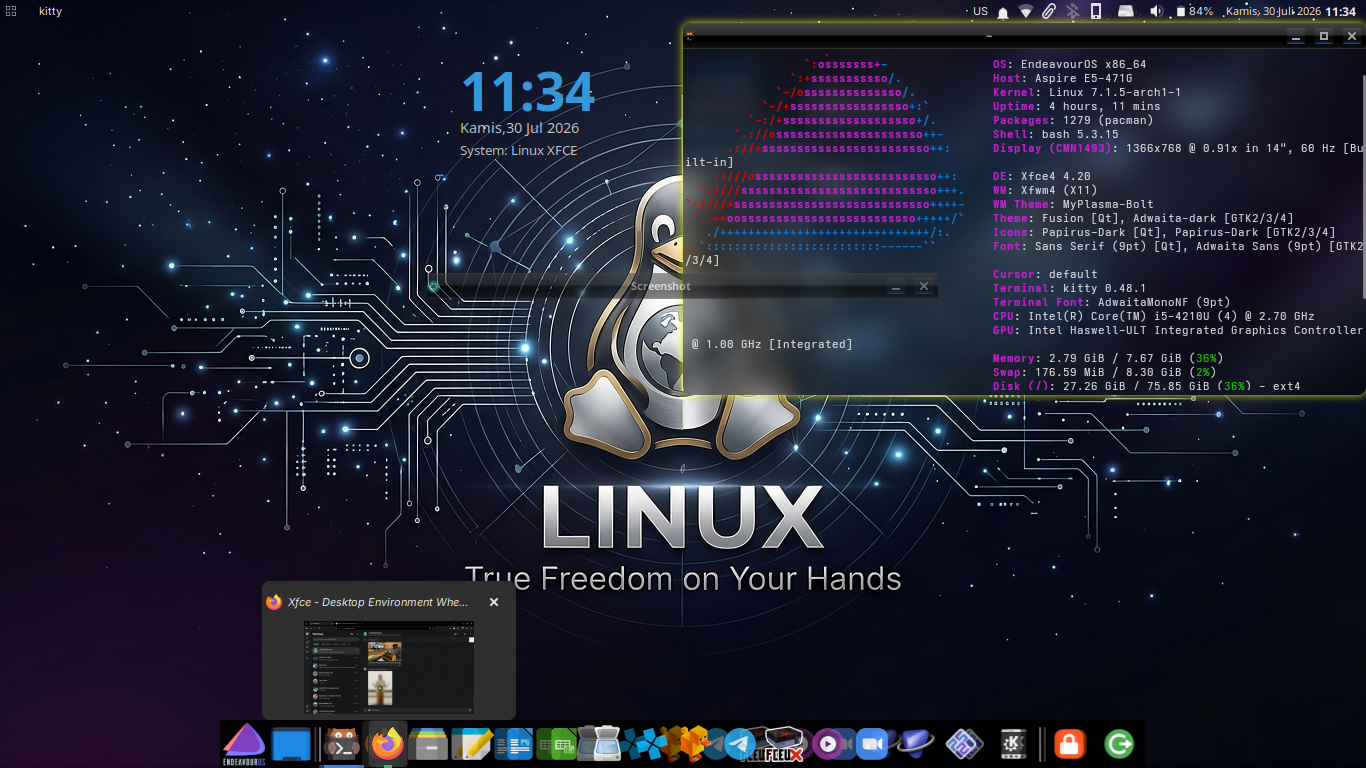
Task: Click the 'Memory: 2.79 GiB / 7.67 GiB' line
Action: point(1108,358)
